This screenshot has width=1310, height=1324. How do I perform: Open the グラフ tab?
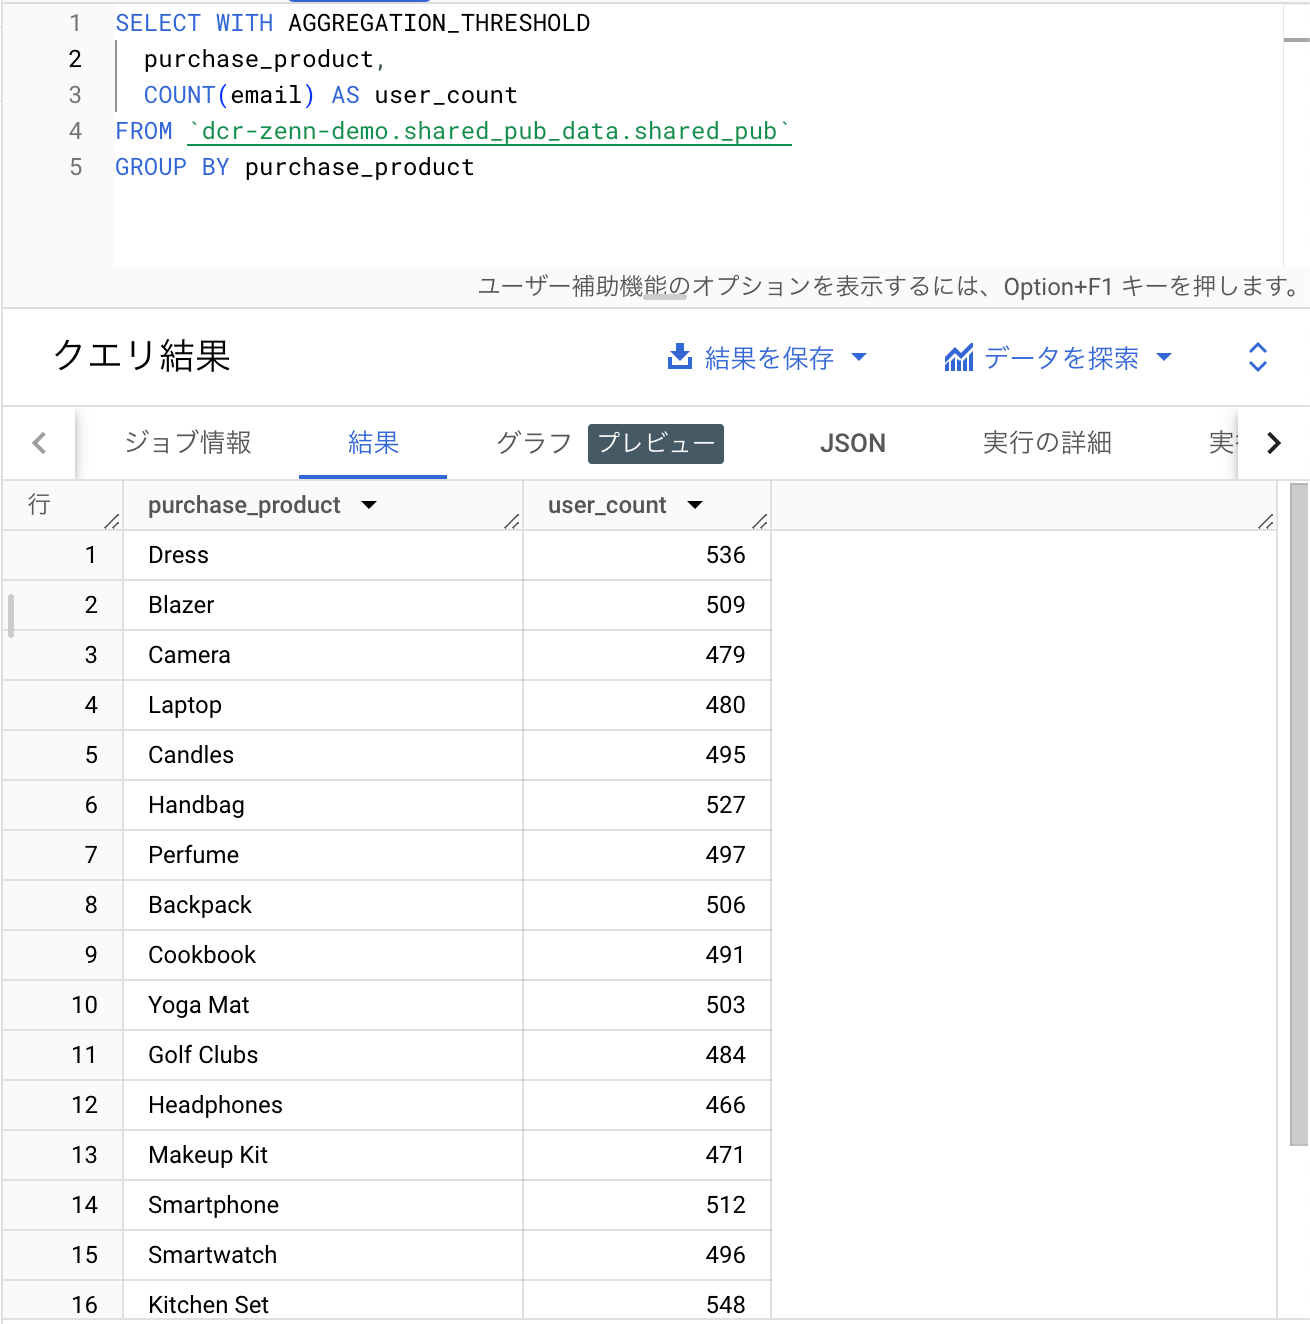(534, 442)
